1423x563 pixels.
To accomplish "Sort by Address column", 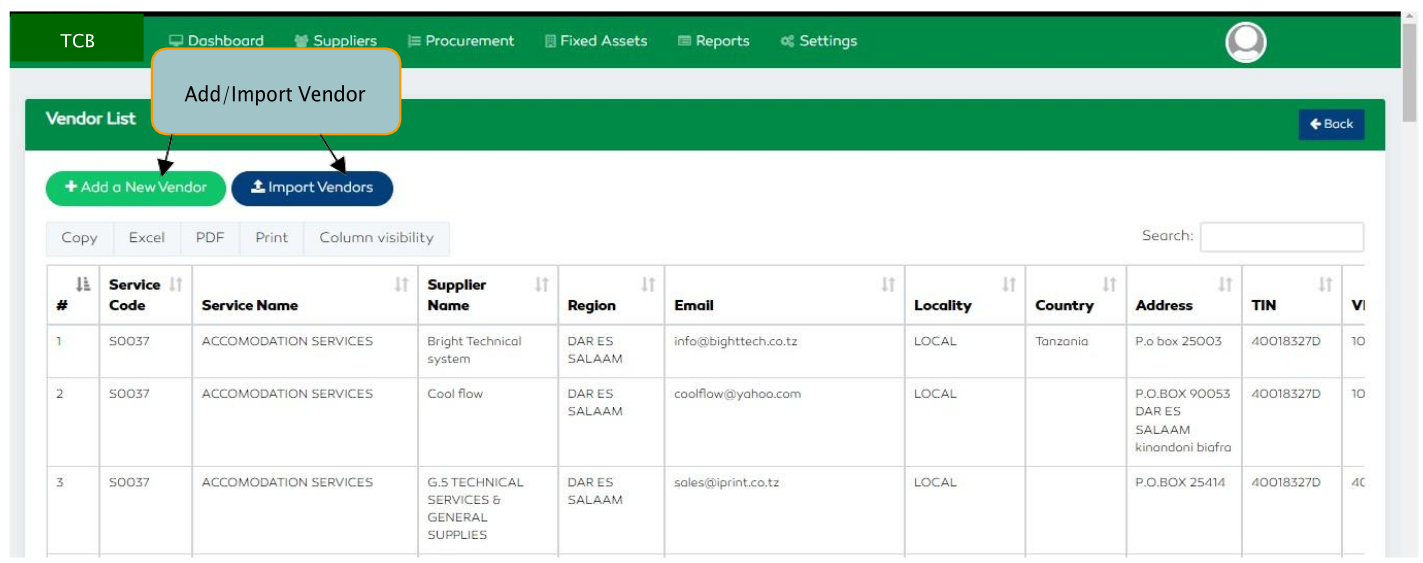I will pos(1184,295).
